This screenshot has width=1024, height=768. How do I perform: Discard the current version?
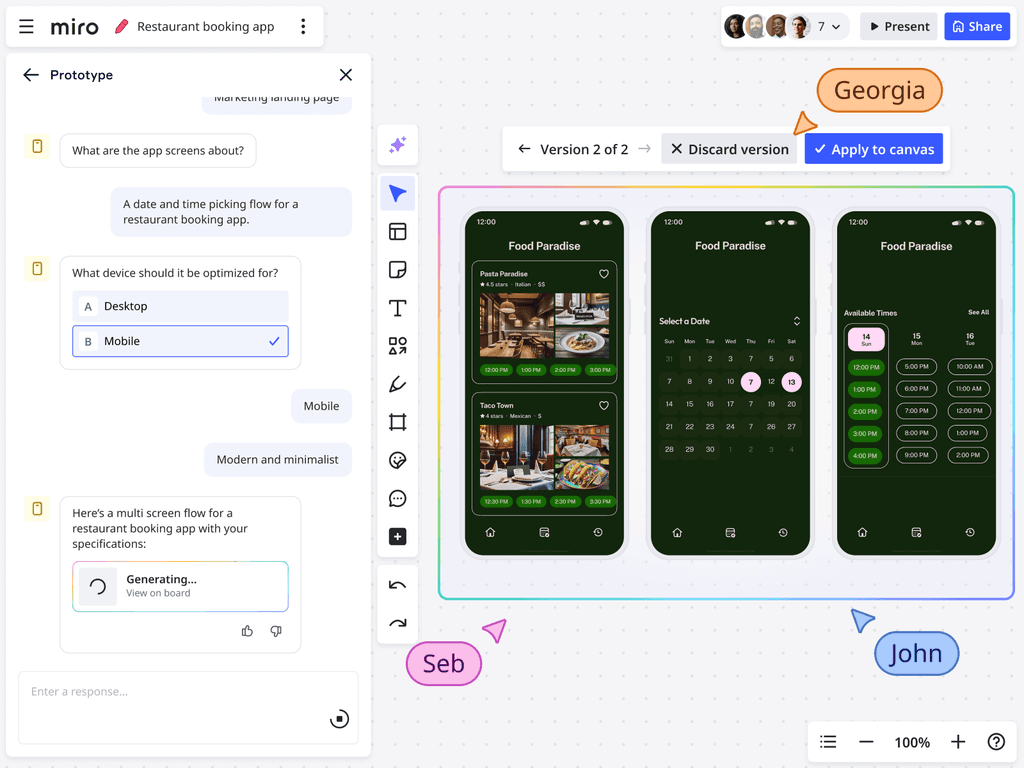(729, 148)
